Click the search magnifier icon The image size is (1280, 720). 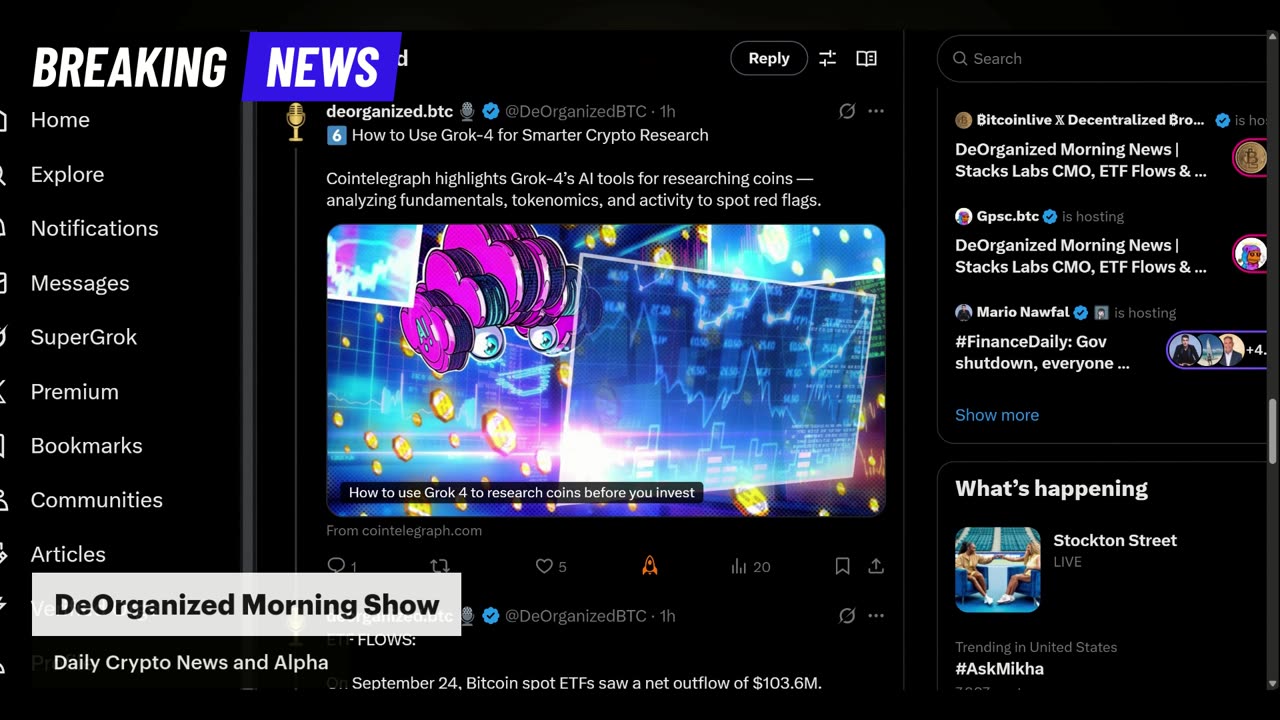click(960, 59)
